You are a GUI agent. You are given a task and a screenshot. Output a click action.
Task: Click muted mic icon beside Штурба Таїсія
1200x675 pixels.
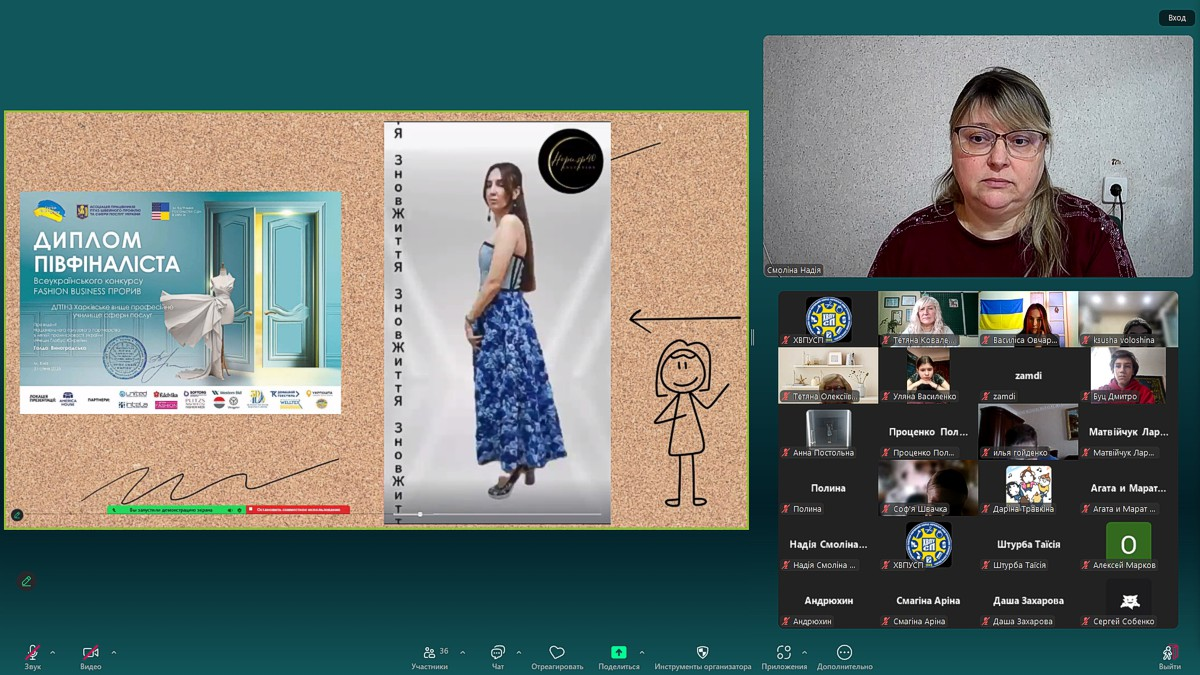click(986, 565)
